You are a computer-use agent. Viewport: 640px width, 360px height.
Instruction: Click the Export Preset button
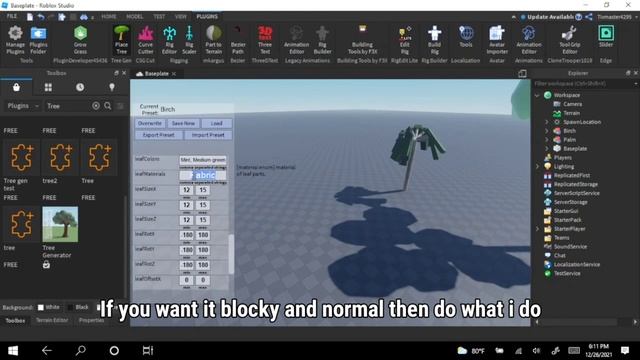tap(158, 135)
